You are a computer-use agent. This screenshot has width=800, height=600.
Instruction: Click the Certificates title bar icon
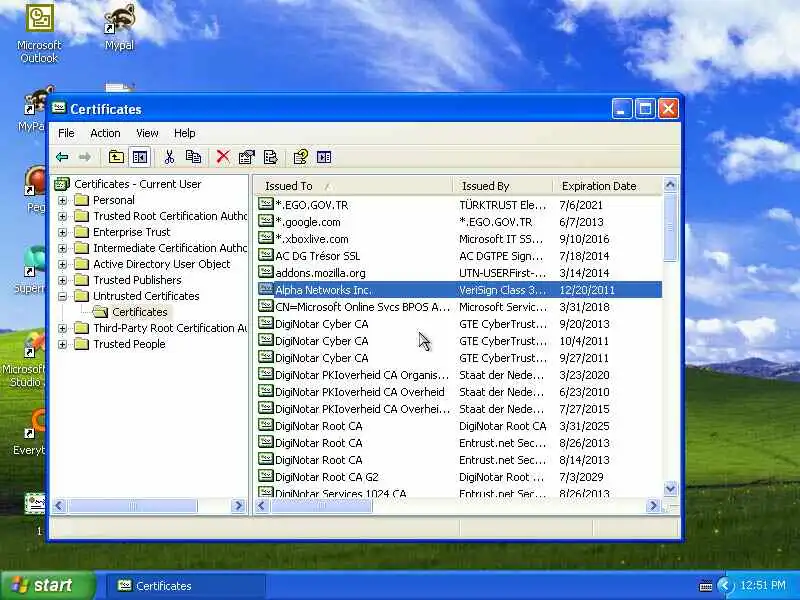pyautogui.click(x=59, y=108)
